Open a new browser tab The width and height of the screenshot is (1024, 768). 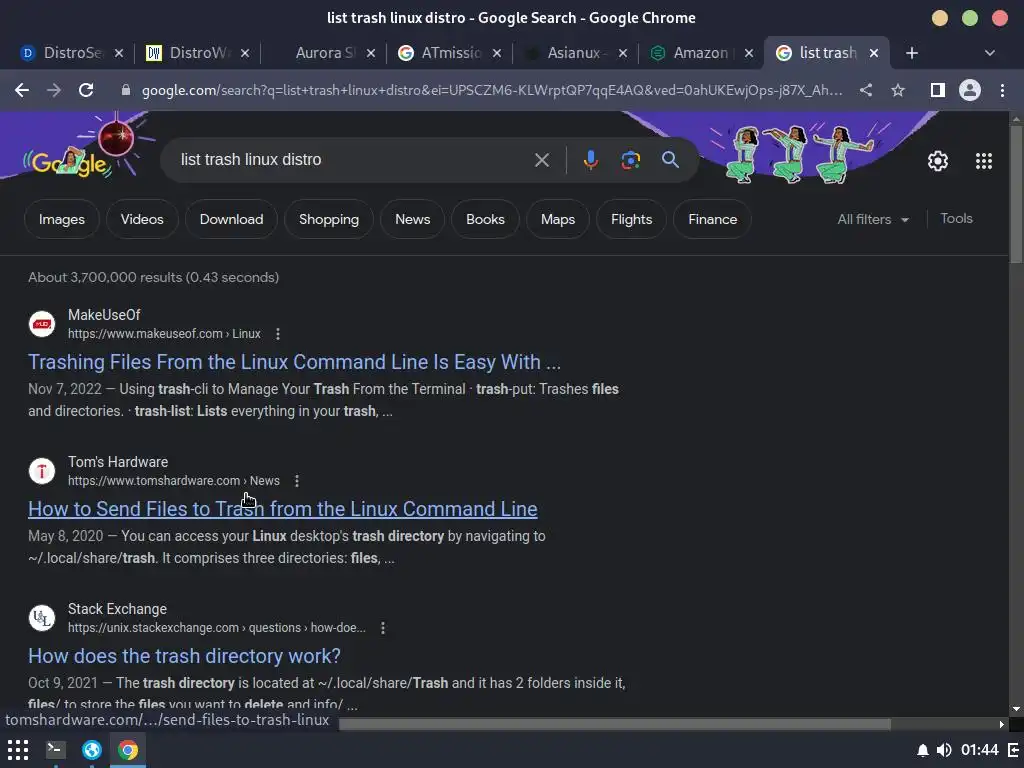click(912, 53)
